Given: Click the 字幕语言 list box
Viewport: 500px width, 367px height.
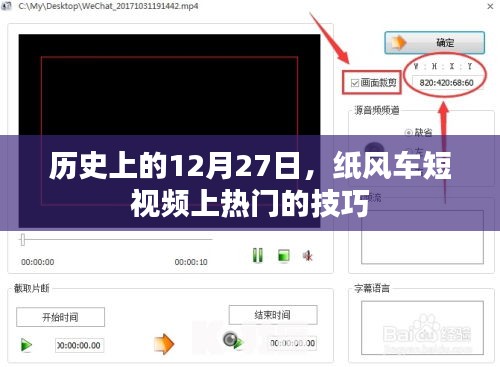Looking at the screenshot, I should pos(422,328).
